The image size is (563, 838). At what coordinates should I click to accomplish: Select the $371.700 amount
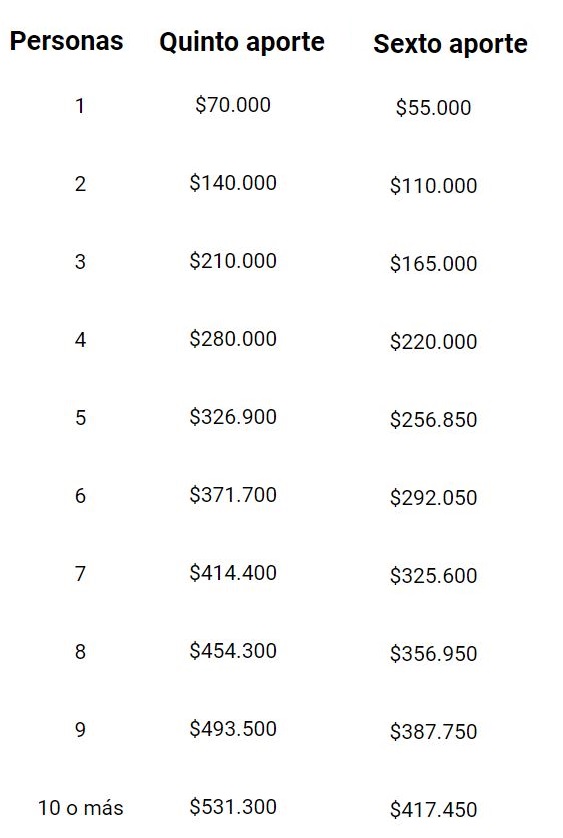tap(233, 495)
